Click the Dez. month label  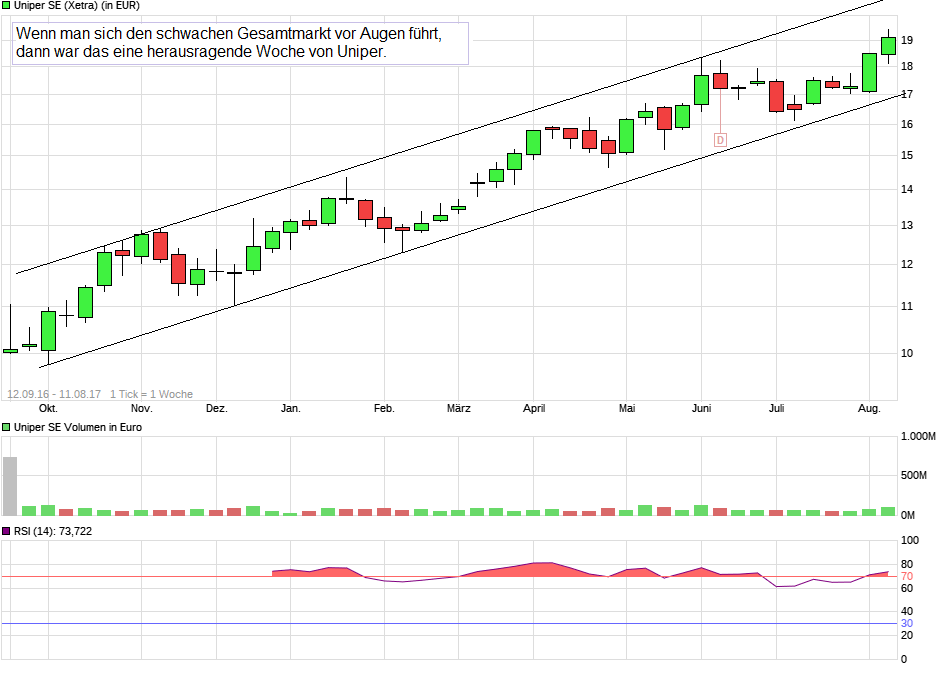click(x=217, y=409)
